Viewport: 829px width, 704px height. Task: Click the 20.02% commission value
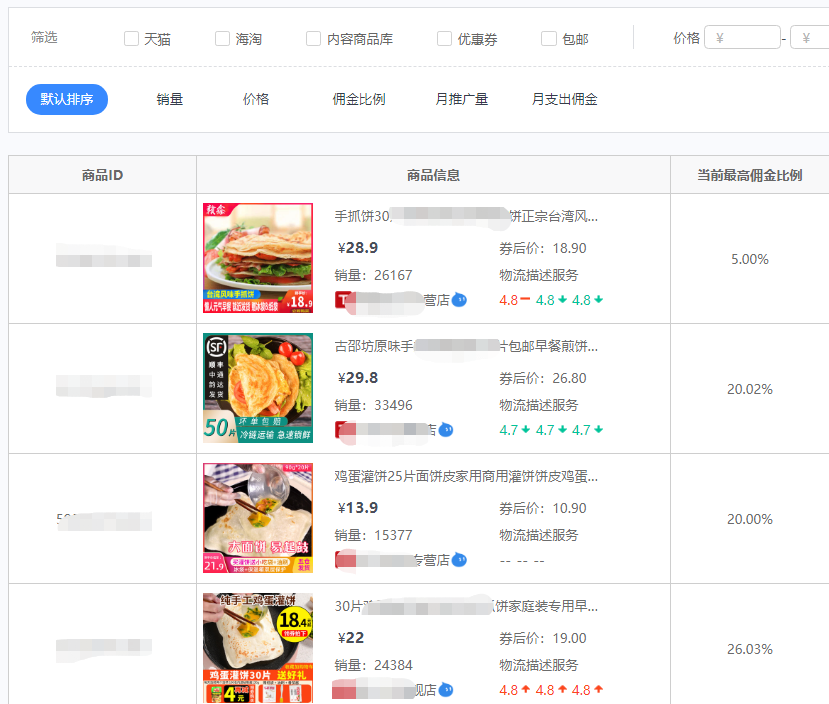click(x=750, y=389)
